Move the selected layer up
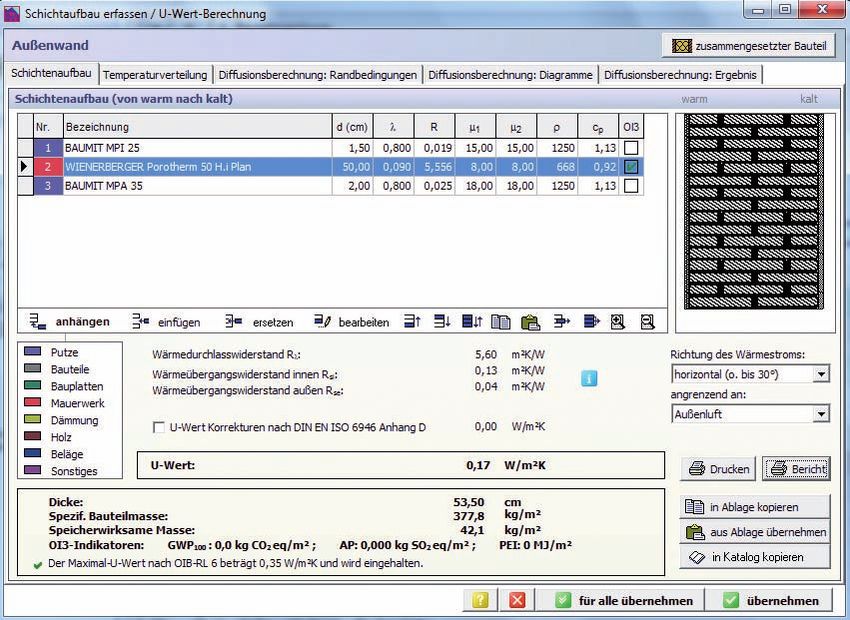 click(413, 322)
